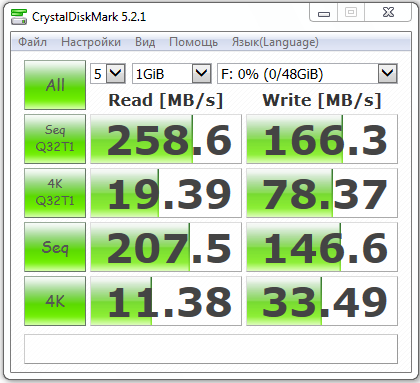Open the drive selector showing F: 0%
420x383 pixels.
tap(307, 73)
